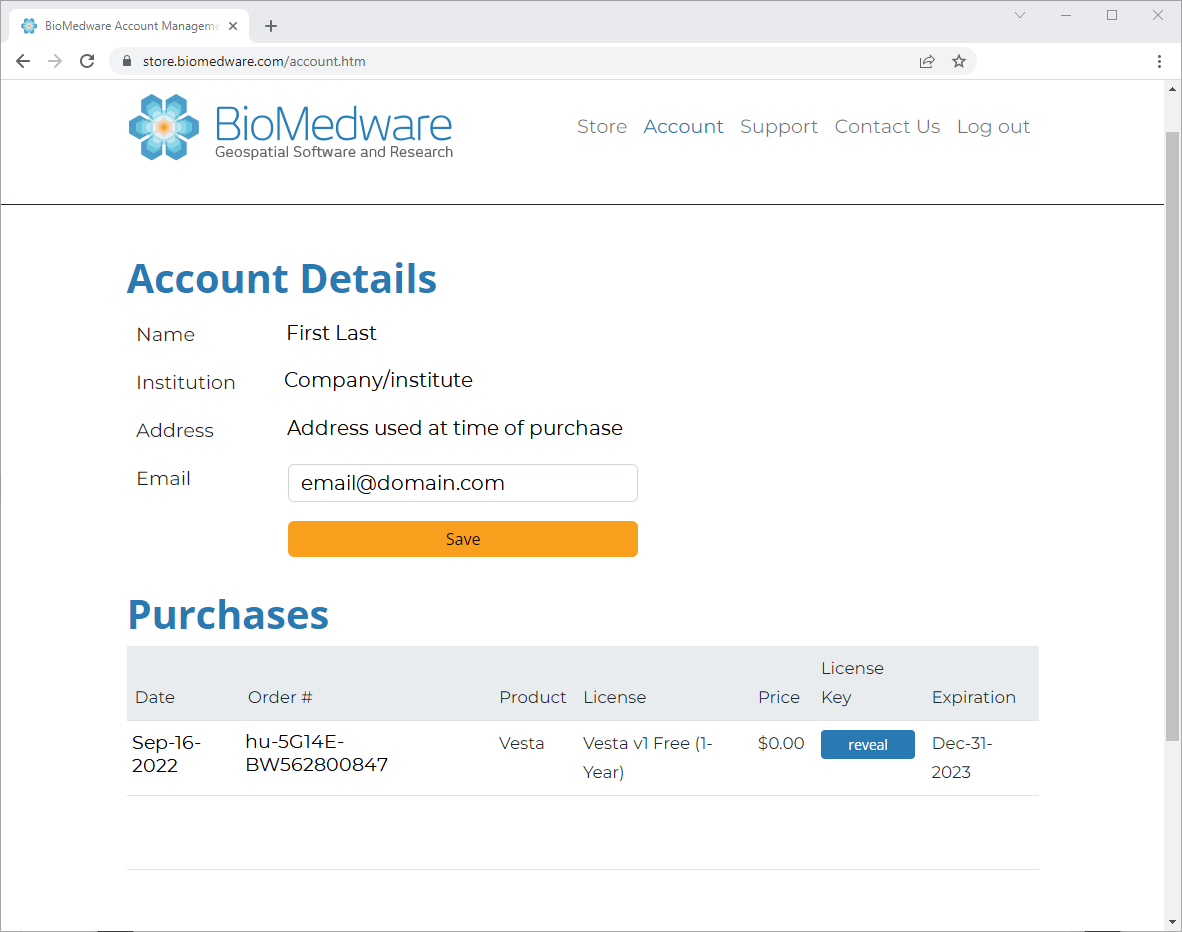Open the Store navigation link
The image size is (1182, 932).
coord(602,127)
